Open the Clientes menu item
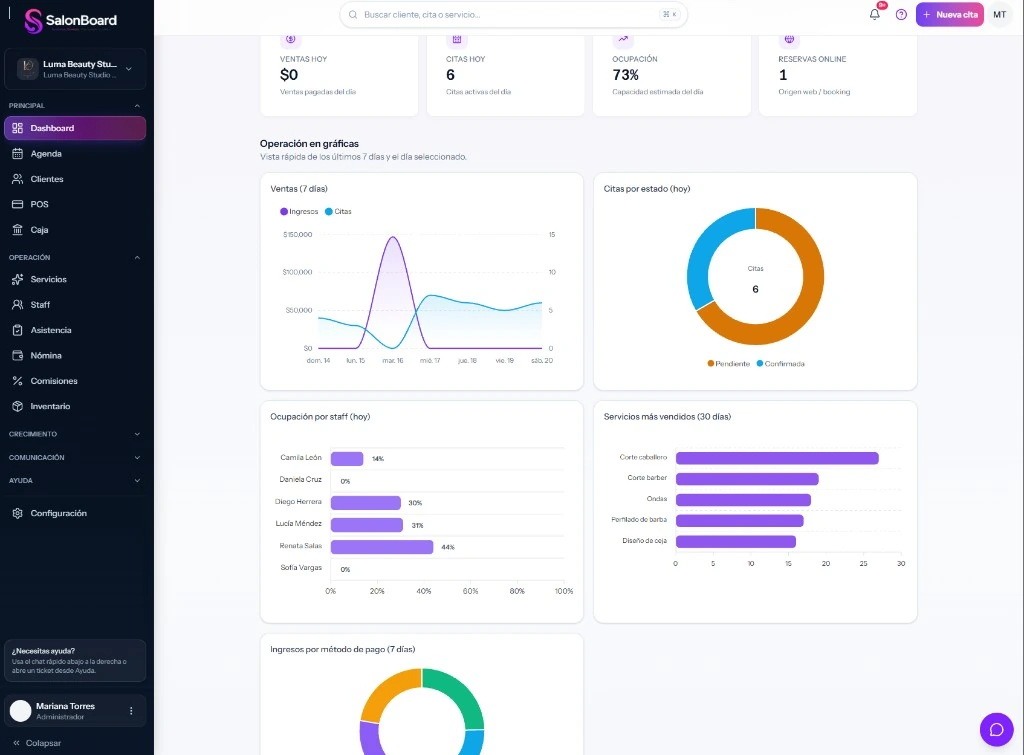 (x=75, y=179)
